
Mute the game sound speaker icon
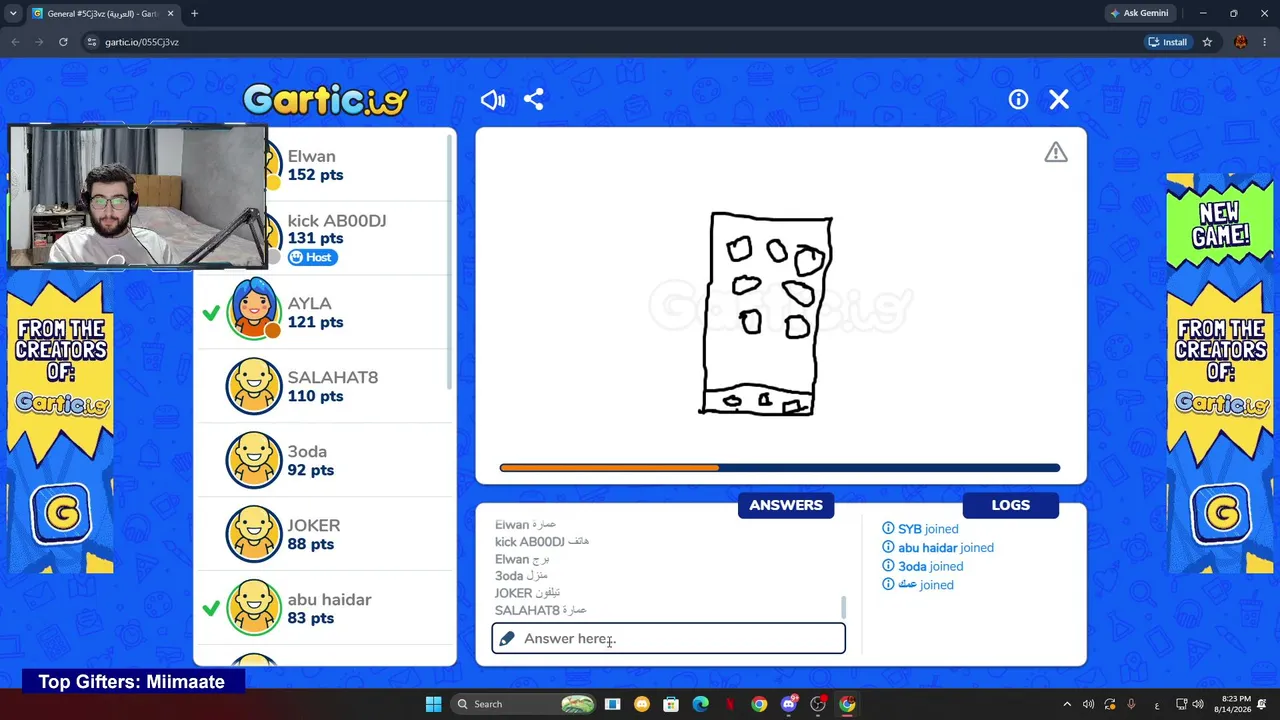tap(492, 99)
